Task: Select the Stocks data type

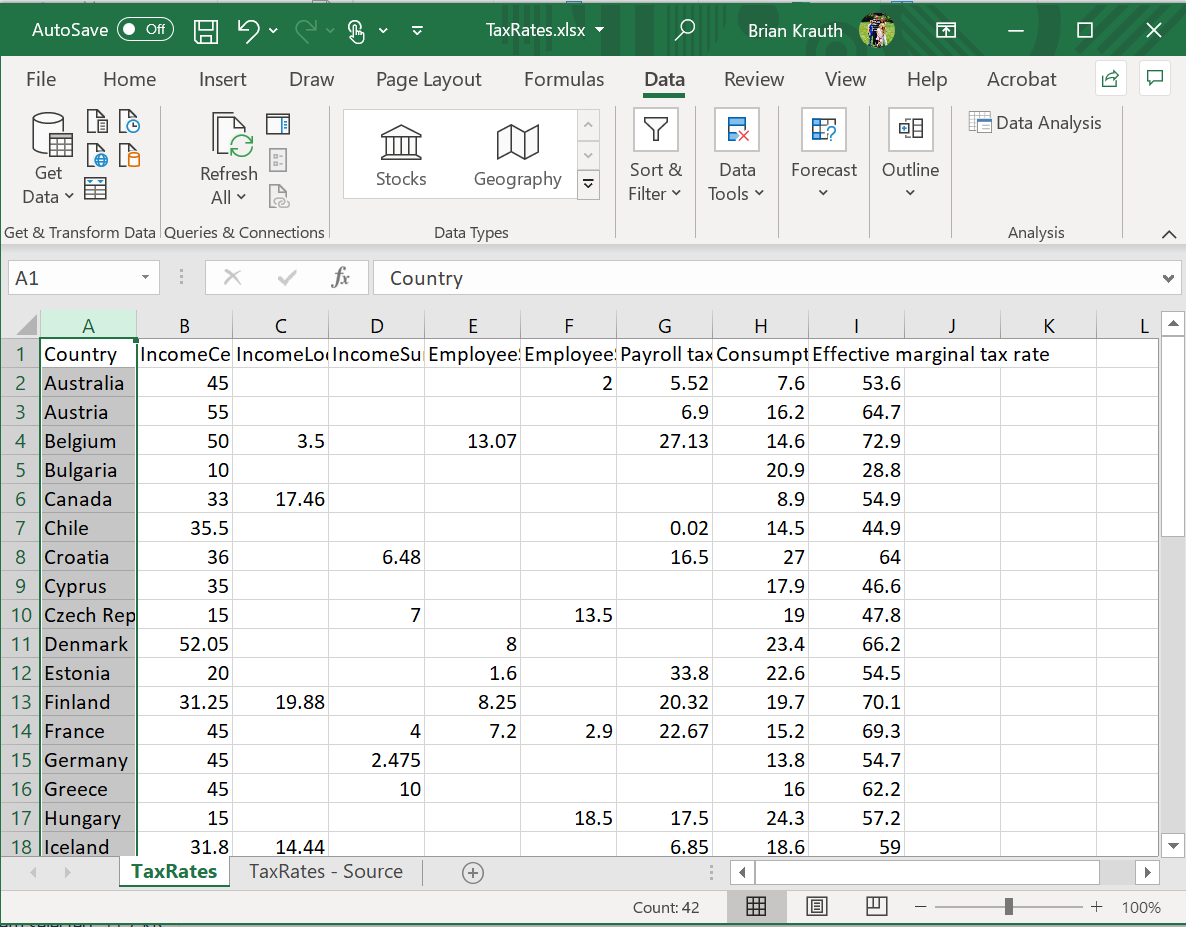Action: coord(401,155)
